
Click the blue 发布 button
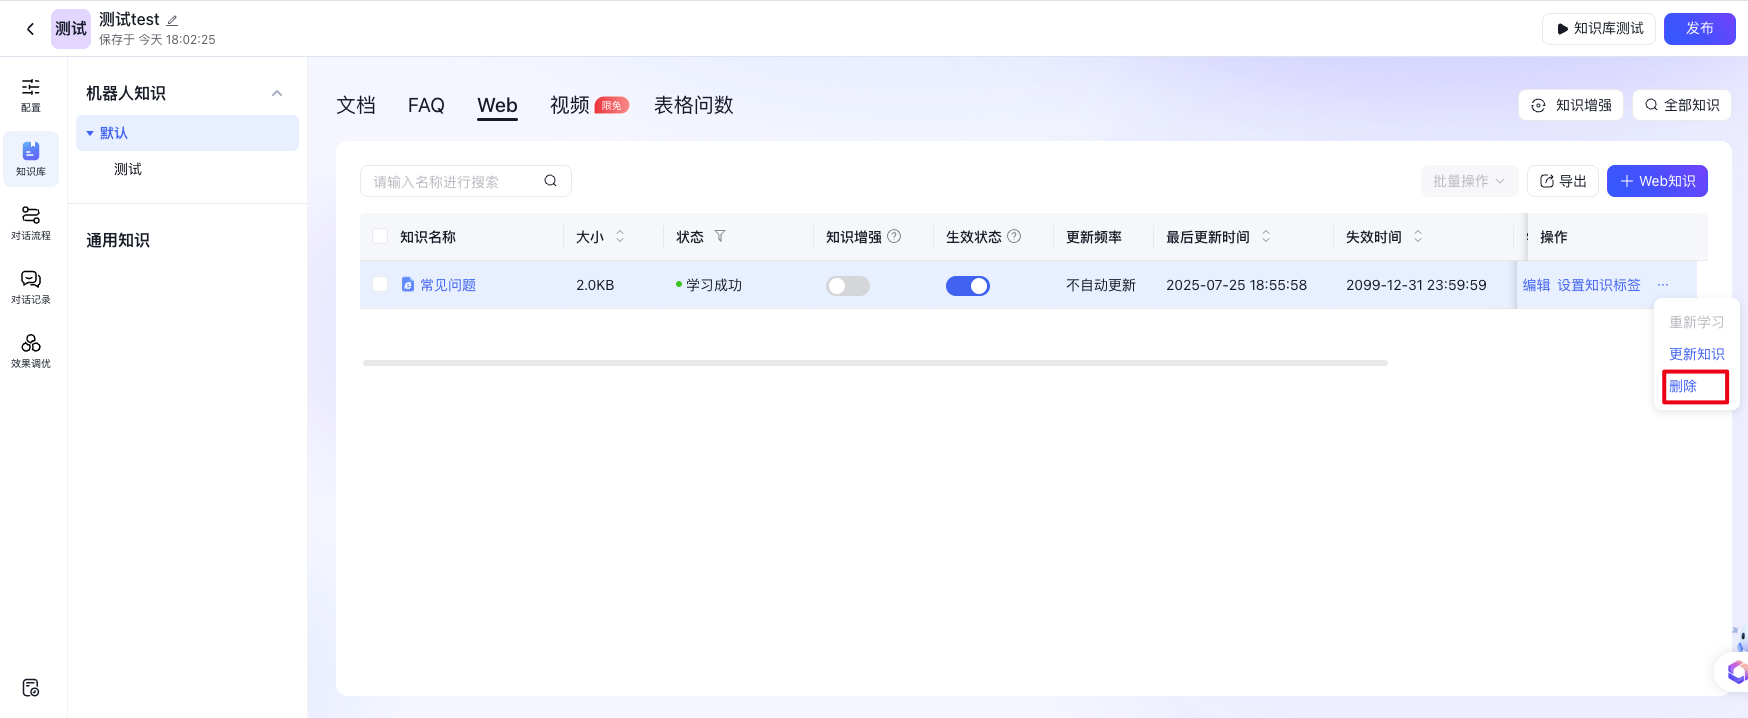(x=1698, y=29)
